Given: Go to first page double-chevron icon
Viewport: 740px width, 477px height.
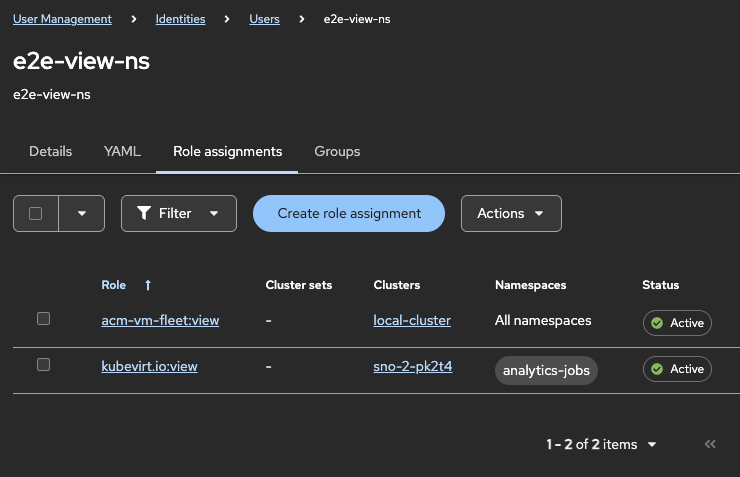Looking at the screenshot, I should tap(710, 444).
